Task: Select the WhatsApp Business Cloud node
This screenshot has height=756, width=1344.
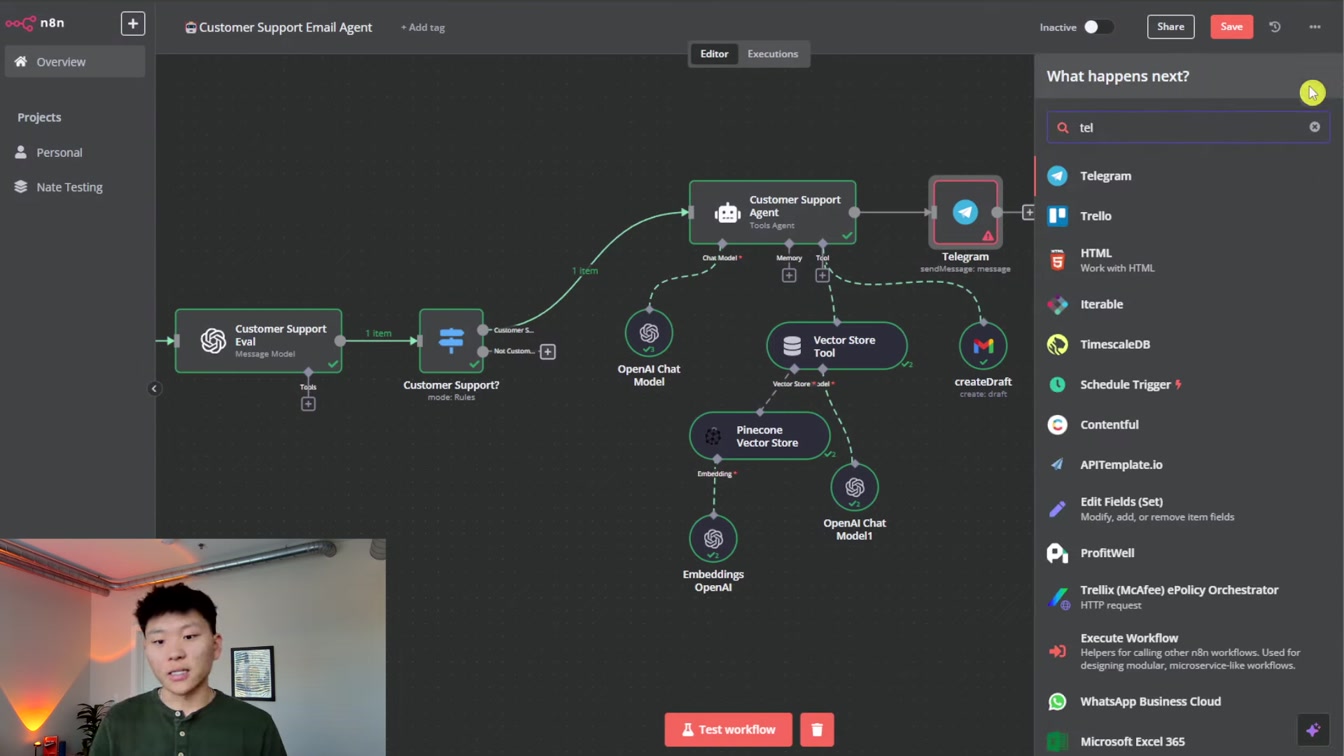Action: (x=1189, y=701)
